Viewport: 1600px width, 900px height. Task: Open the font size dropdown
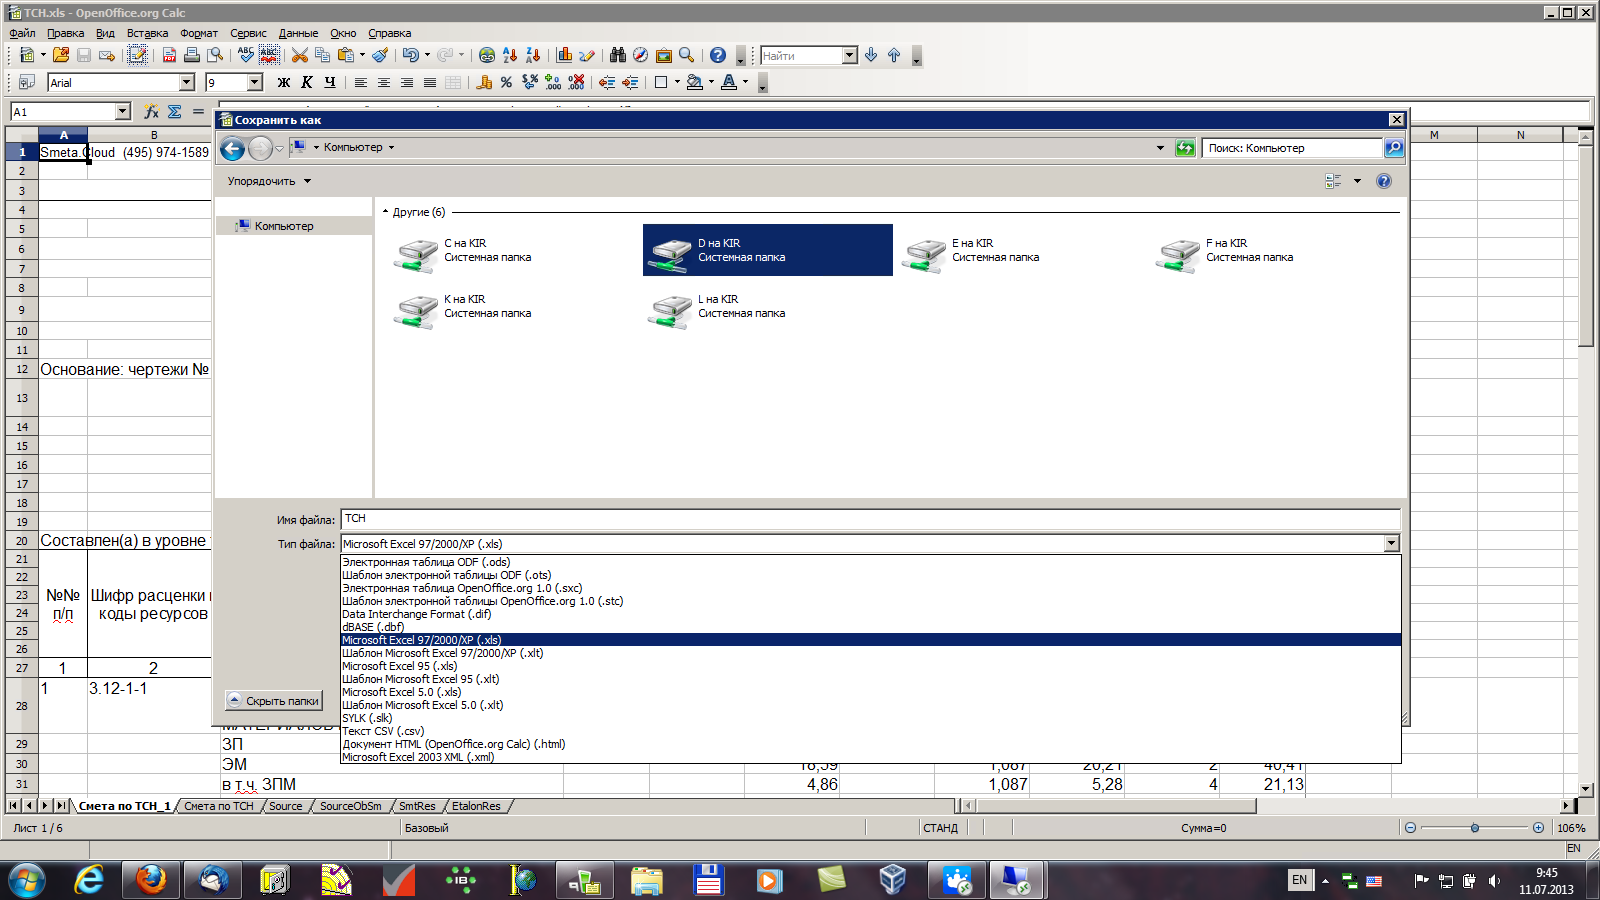[x=255, y=82]
